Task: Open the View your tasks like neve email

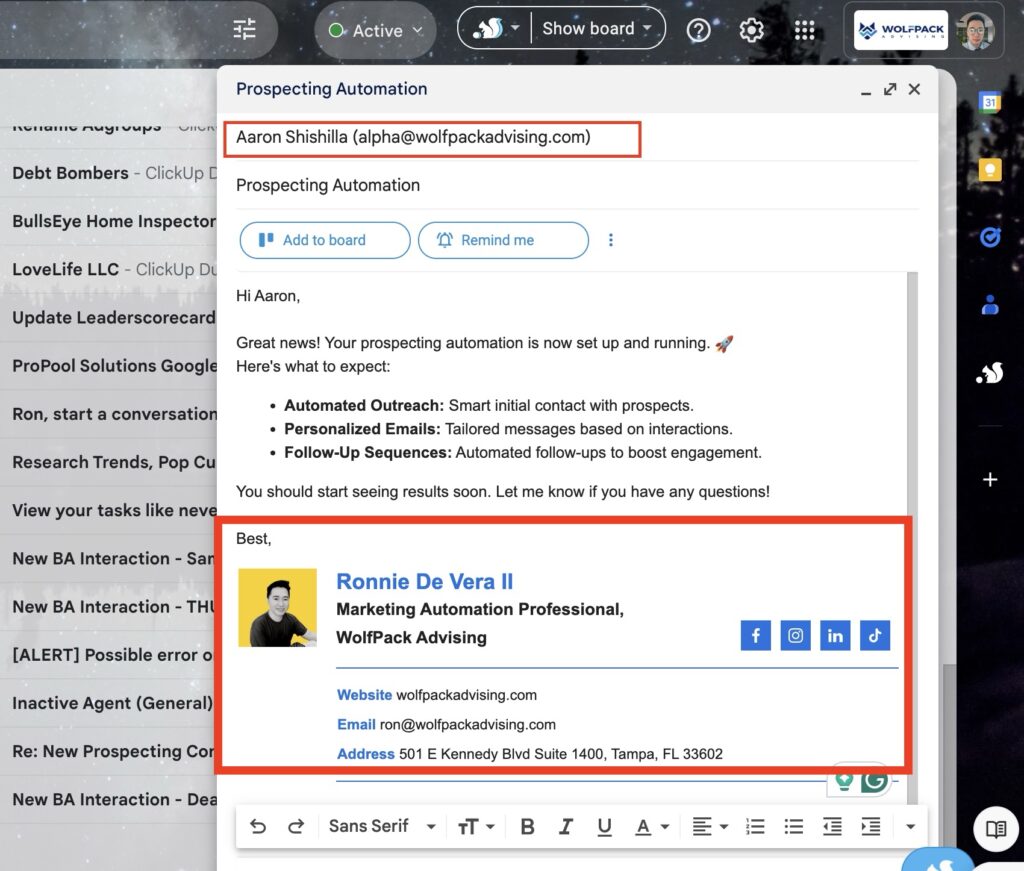Action: pos(108,511)
